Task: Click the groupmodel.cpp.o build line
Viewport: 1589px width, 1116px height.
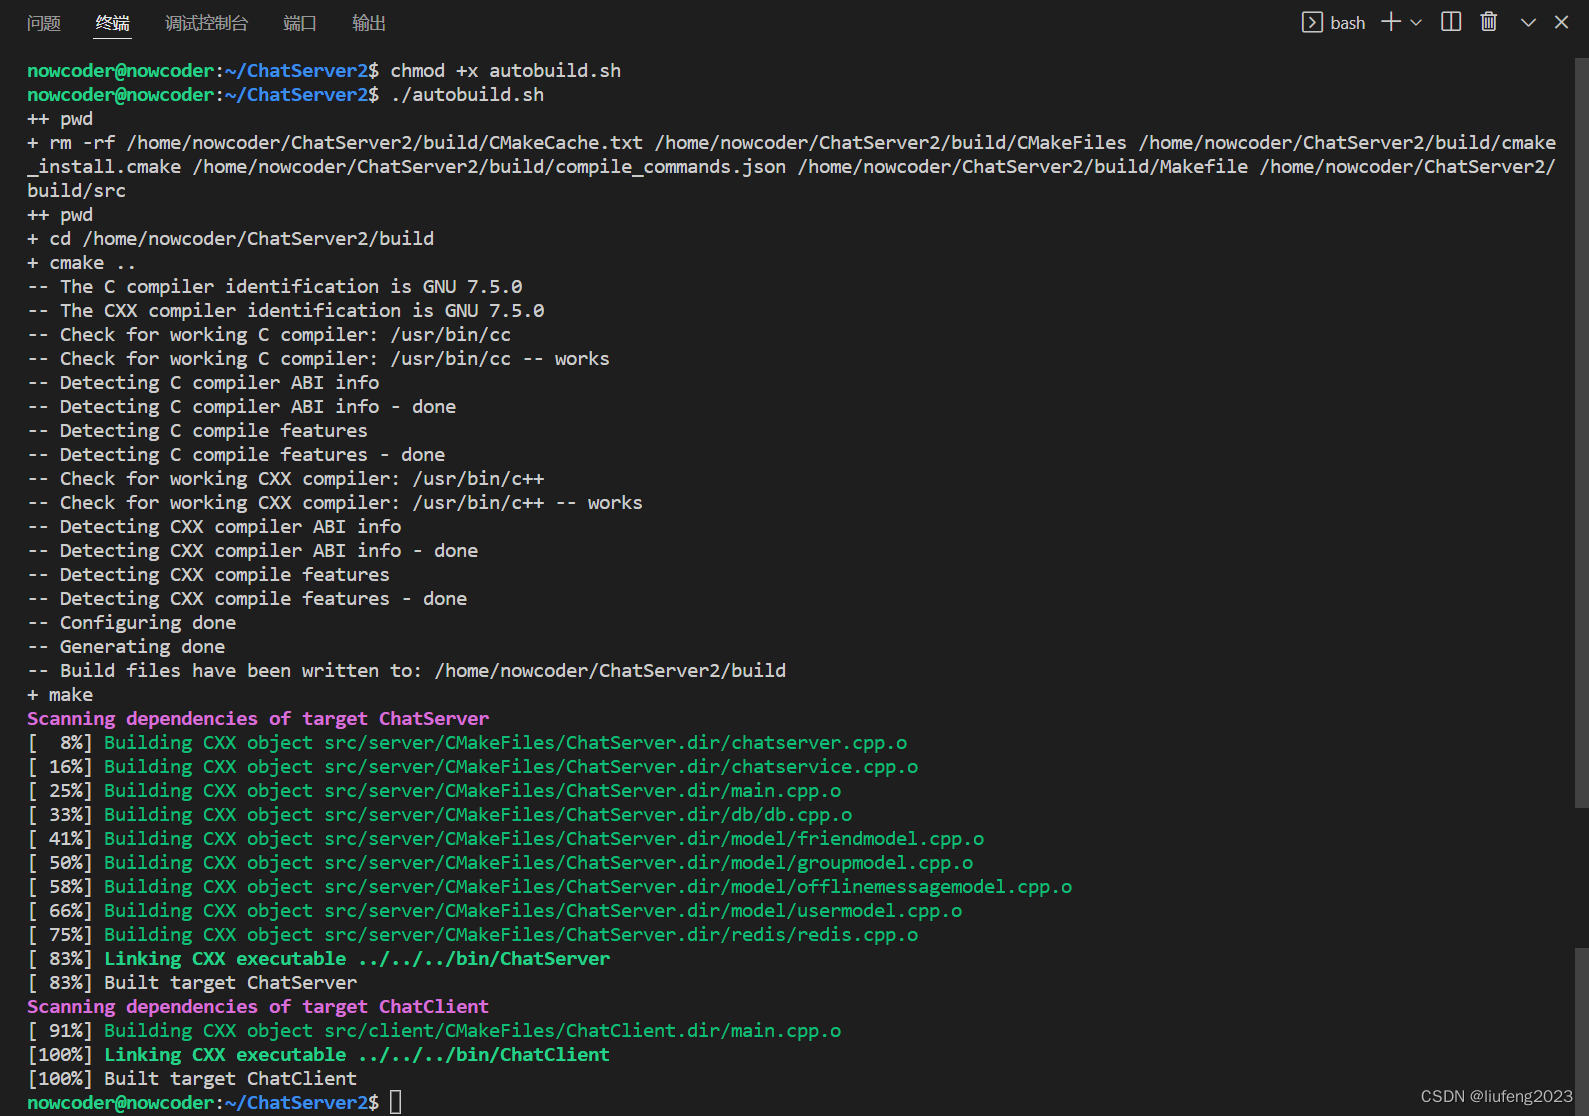Action: tap(500, 863)
